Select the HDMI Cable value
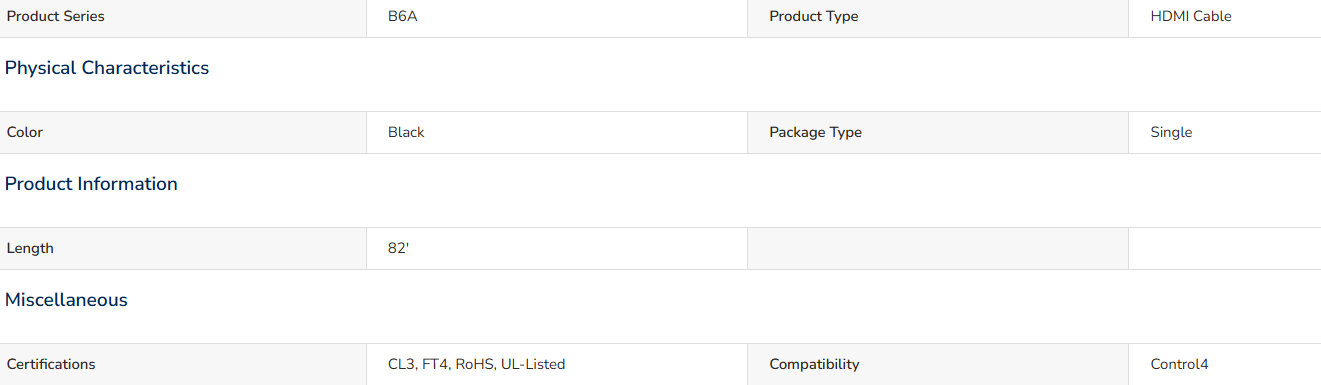Viewport: 1321px width, 385px height. 1191,16
